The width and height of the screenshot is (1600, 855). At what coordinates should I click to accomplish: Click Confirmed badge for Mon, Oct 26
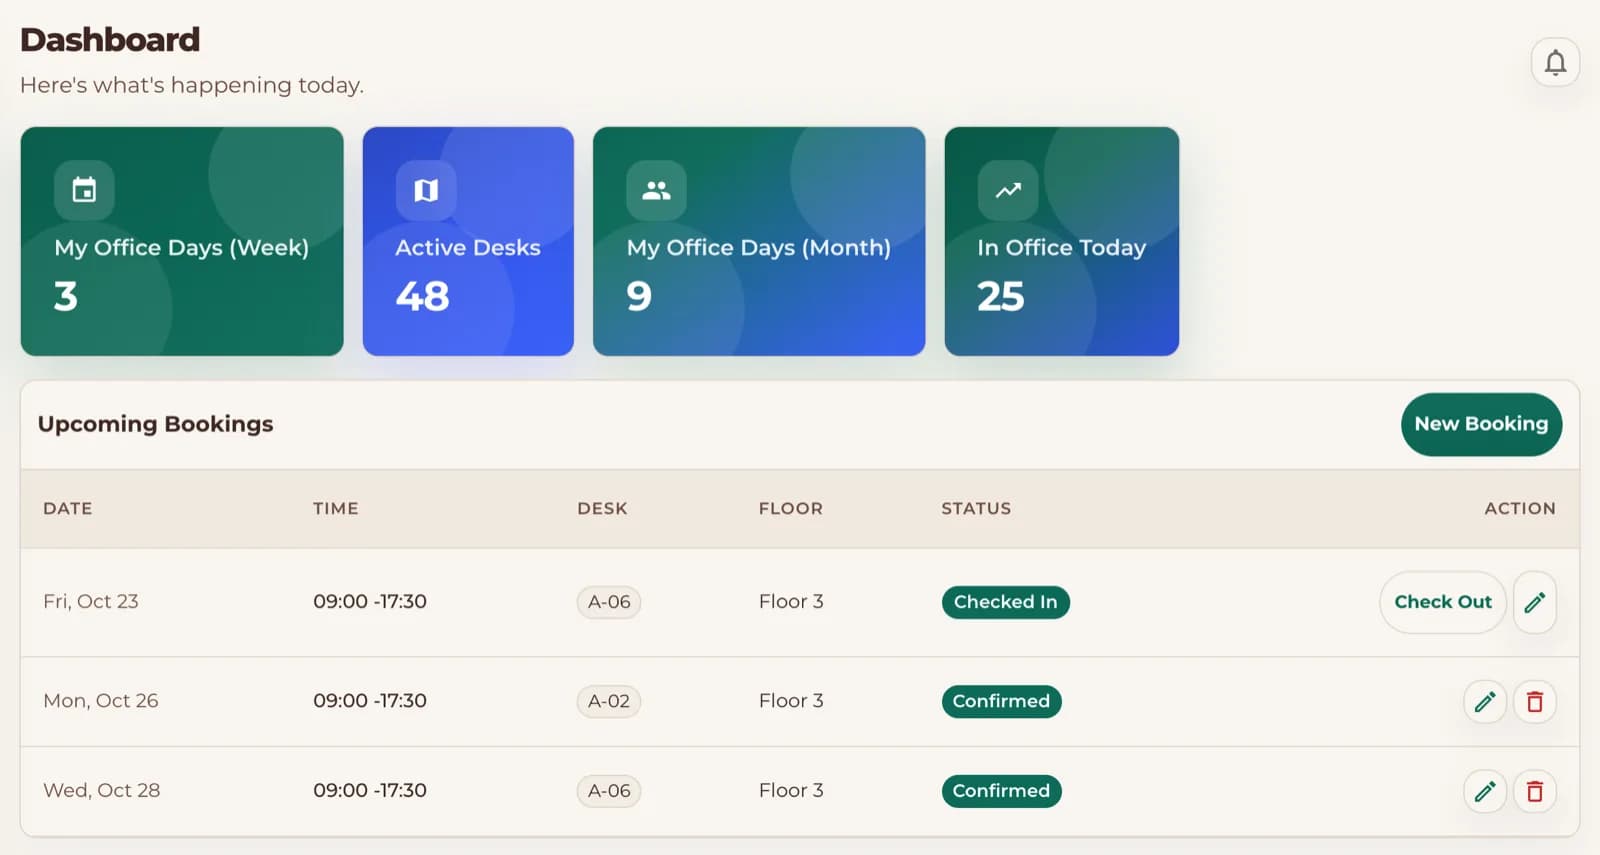(x=1001, y=701)
